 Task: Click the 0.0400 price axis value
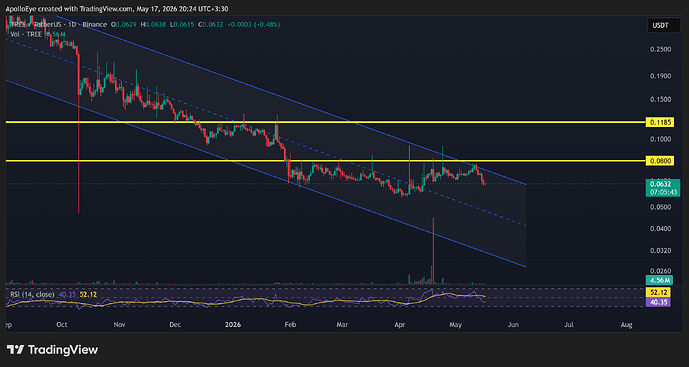660,229
